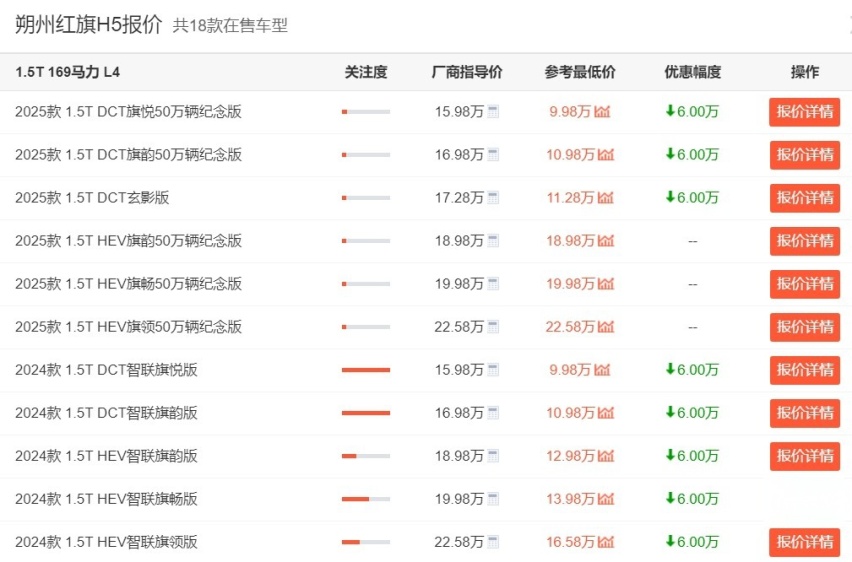Click 报价详情 for 2025款 DCT旗韵50万辆纪念版
This screenshot has width=852, height=562.
[805, 155]
